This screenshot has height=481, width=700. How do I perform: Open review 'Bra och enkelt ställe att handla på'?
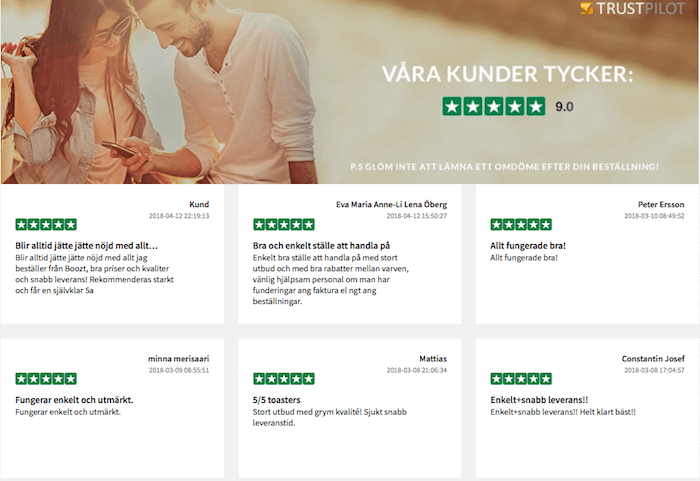coord(321,246)
